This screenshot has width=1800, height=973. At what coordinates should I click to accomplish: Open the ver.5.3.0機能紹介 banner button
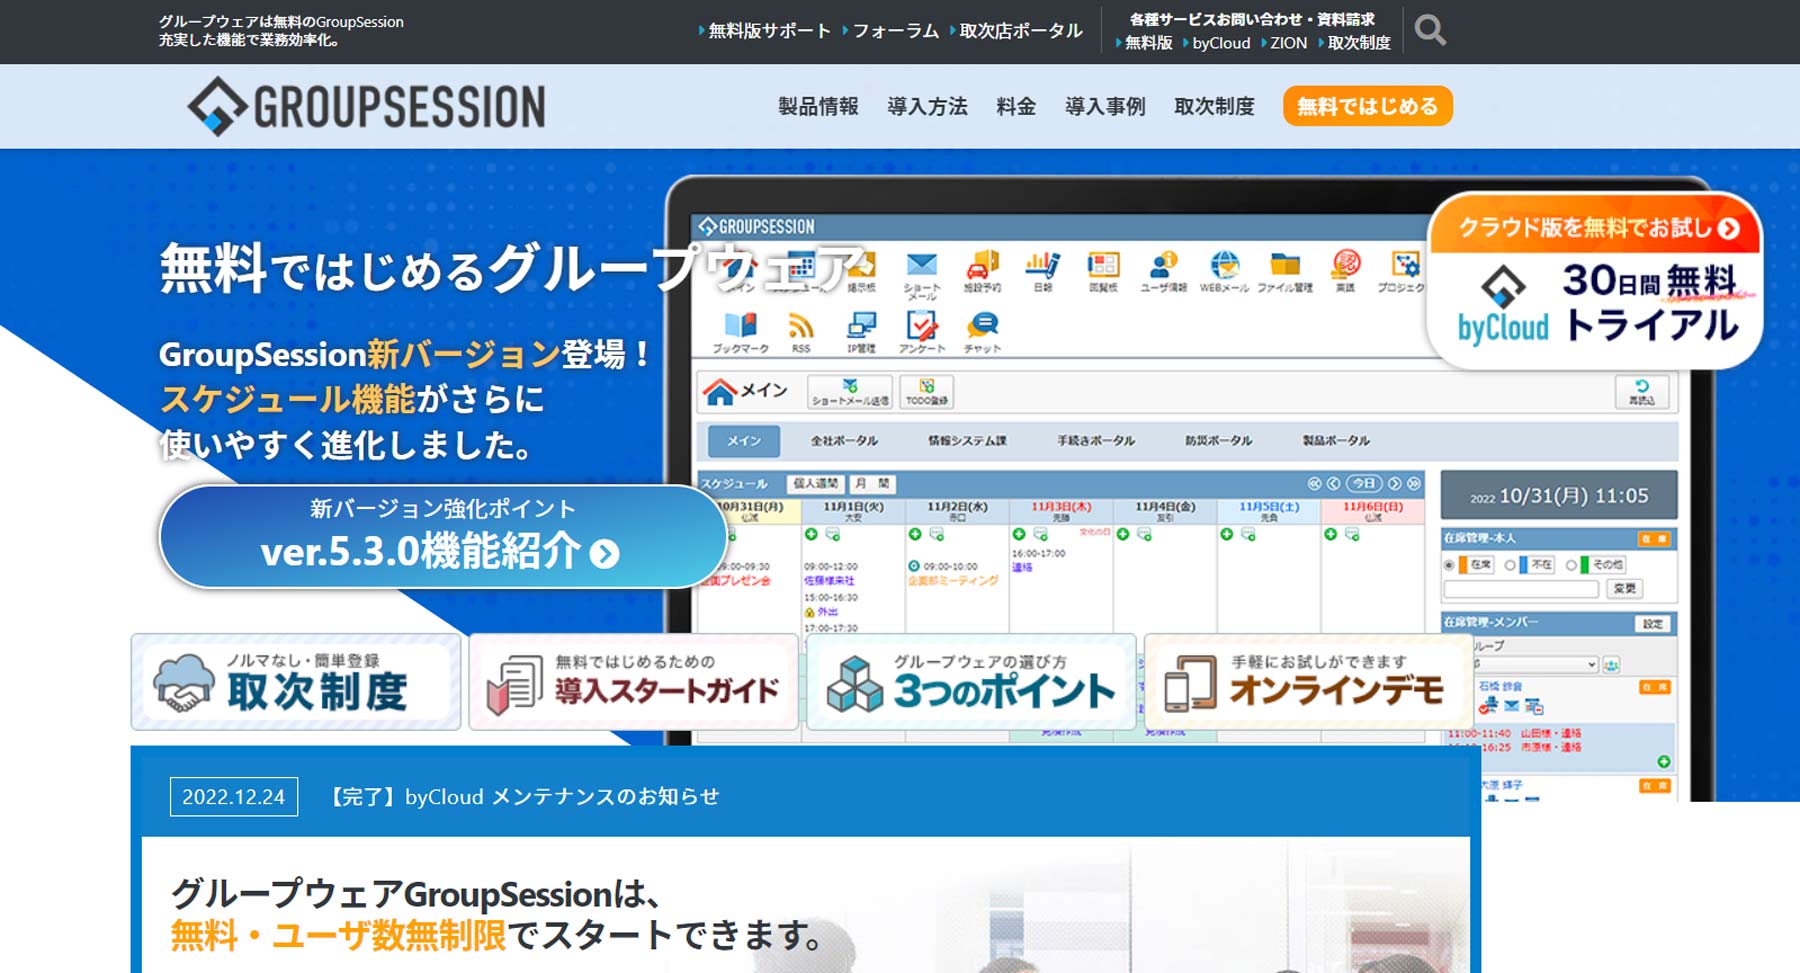point(441,537)
